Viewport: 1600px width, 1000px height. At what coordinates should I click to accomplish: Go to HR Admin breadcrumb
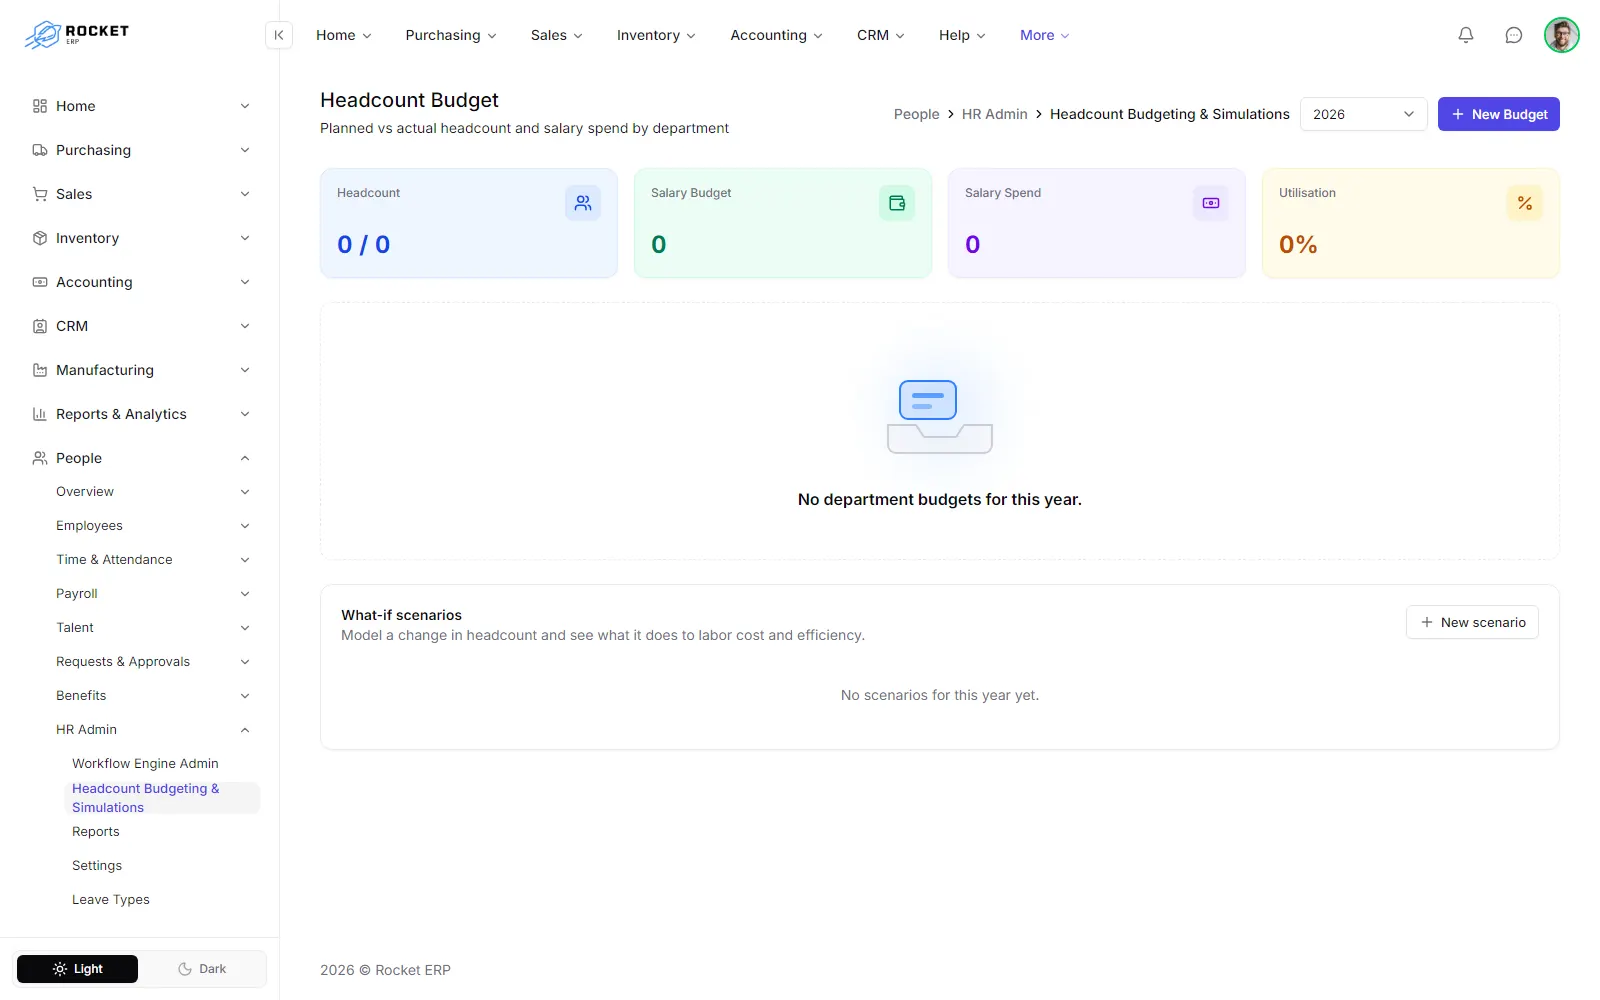tap(994, 114)
